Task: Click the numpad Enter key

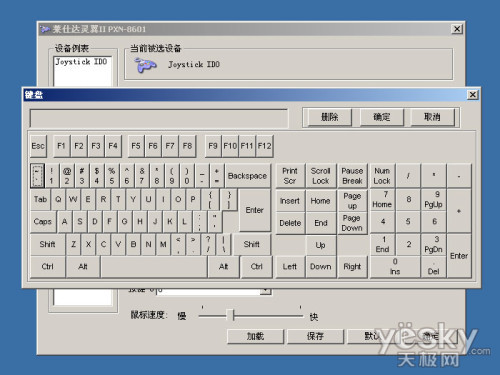Action: click(459, 256)
